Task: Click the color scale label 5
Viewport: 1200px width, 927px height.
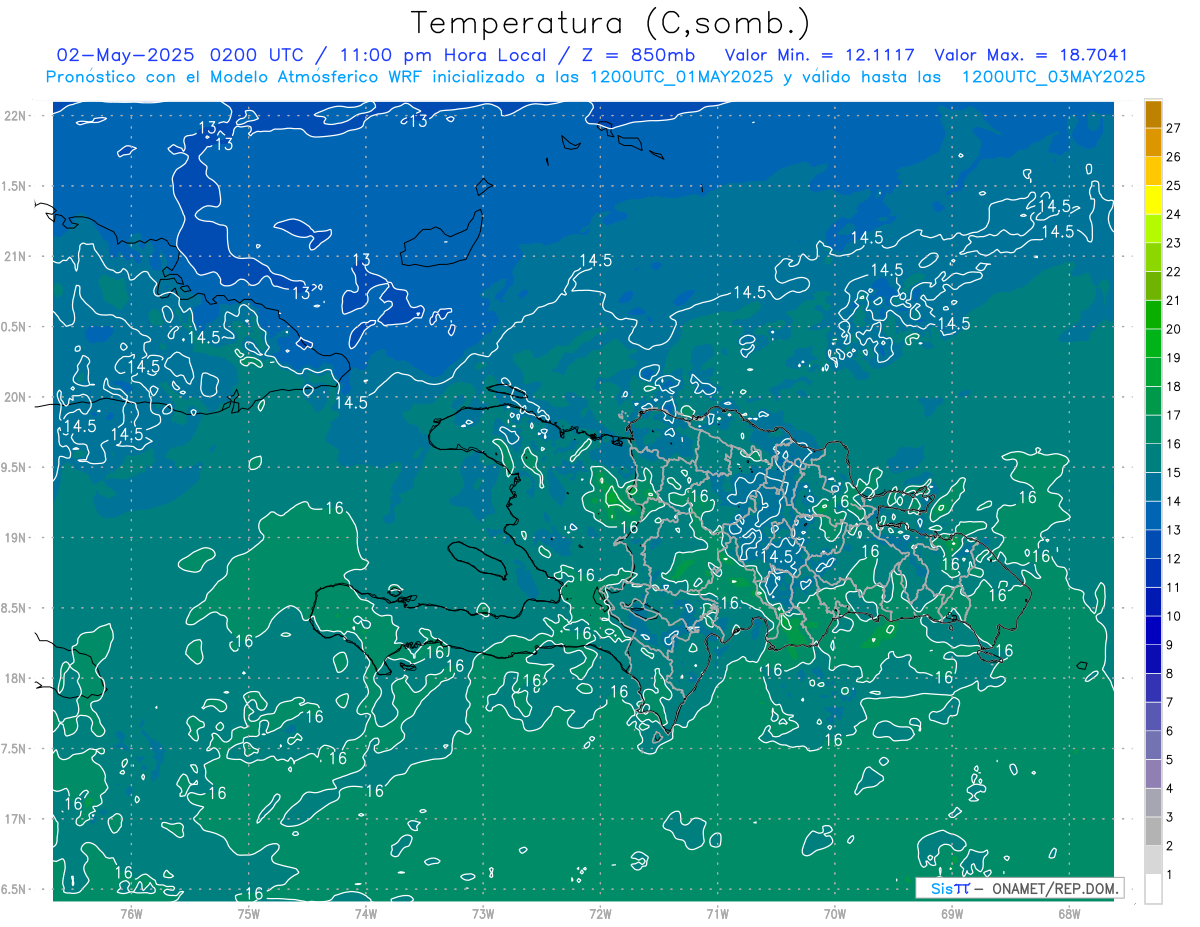Action: click(x=1169, y=760)
